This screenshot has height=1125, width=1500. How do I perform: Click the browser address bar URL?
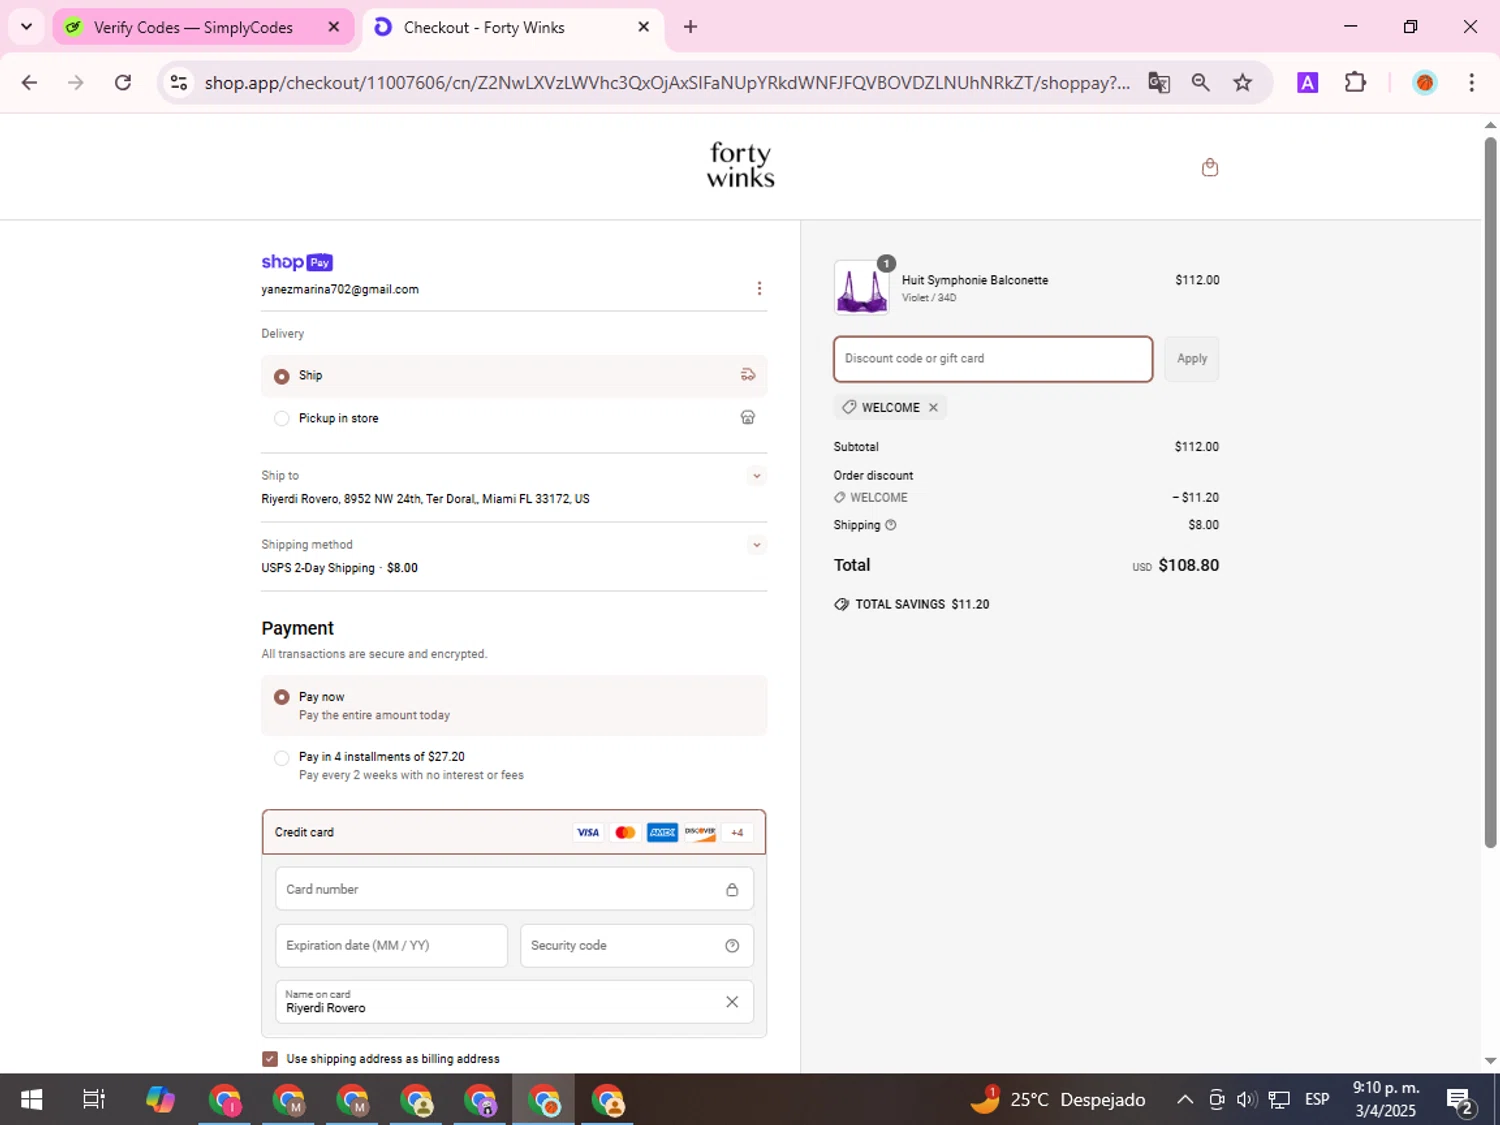point(667,83)
